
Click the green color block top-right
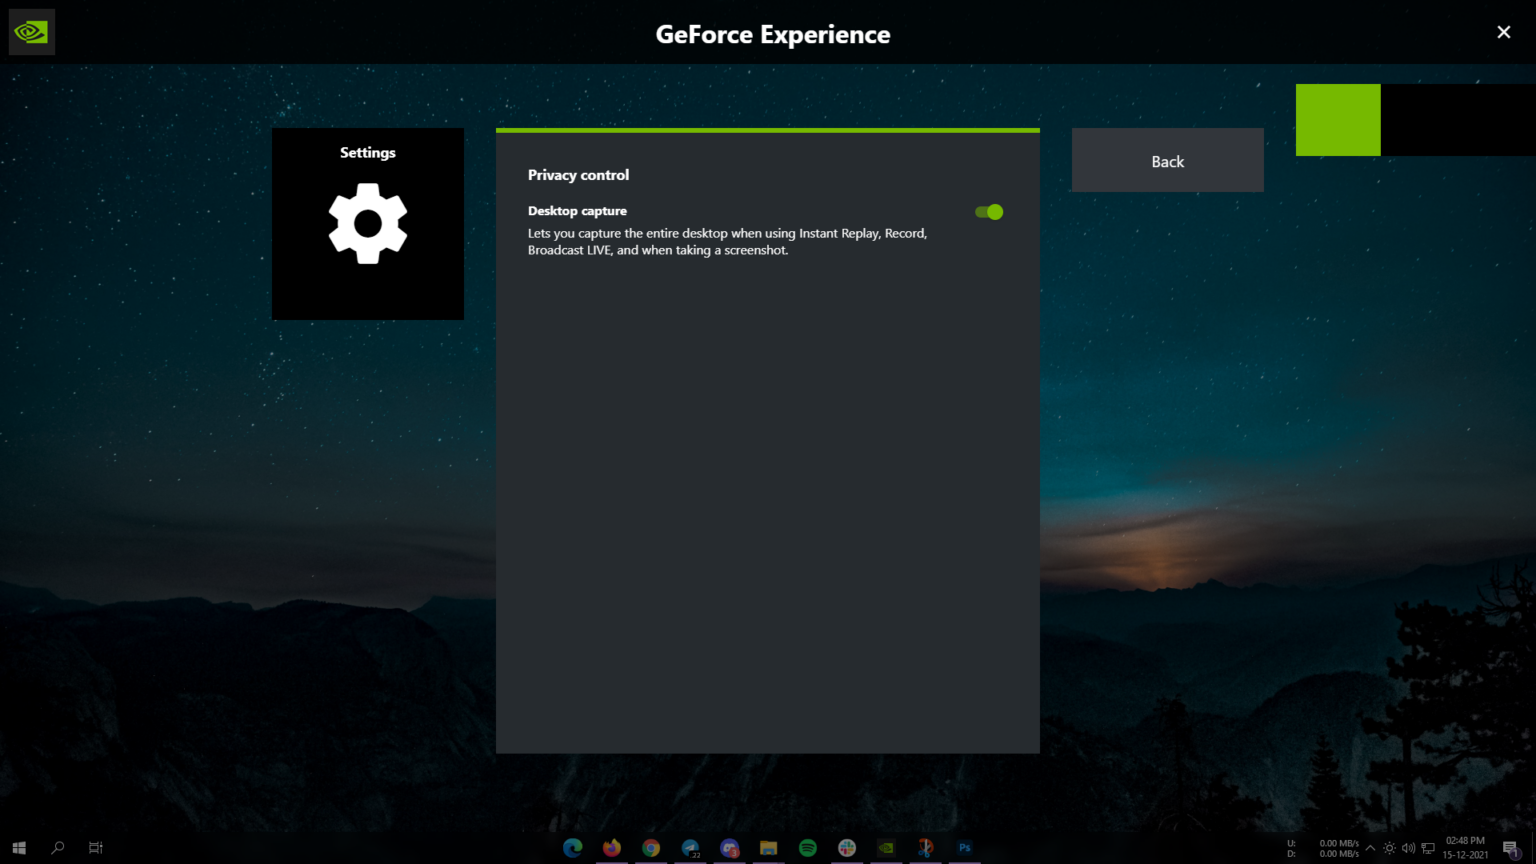[1338, 119]
